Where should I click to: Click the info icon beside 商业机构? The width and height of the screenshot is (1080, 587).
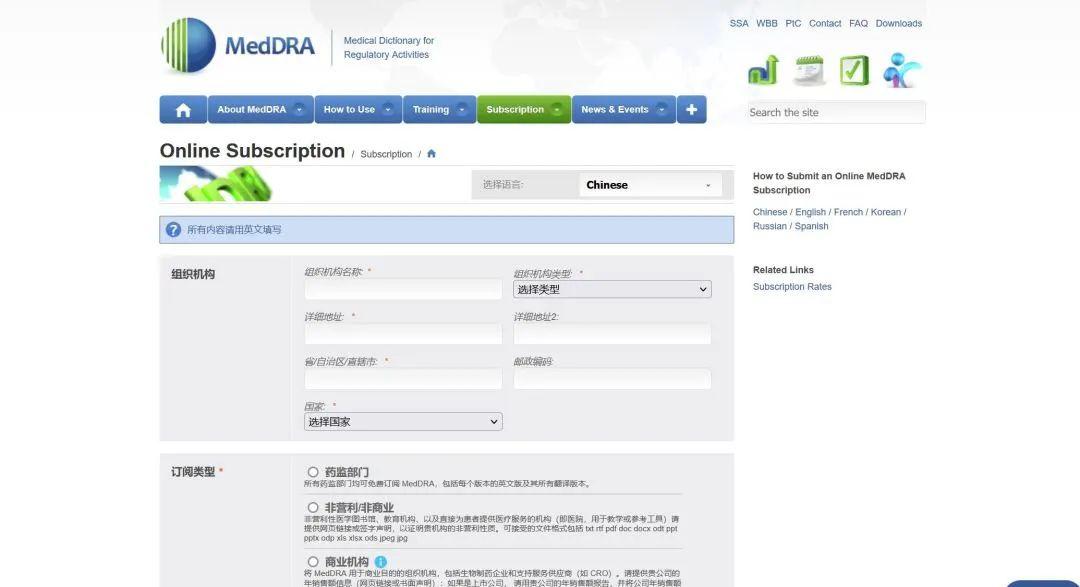point(379,561)
